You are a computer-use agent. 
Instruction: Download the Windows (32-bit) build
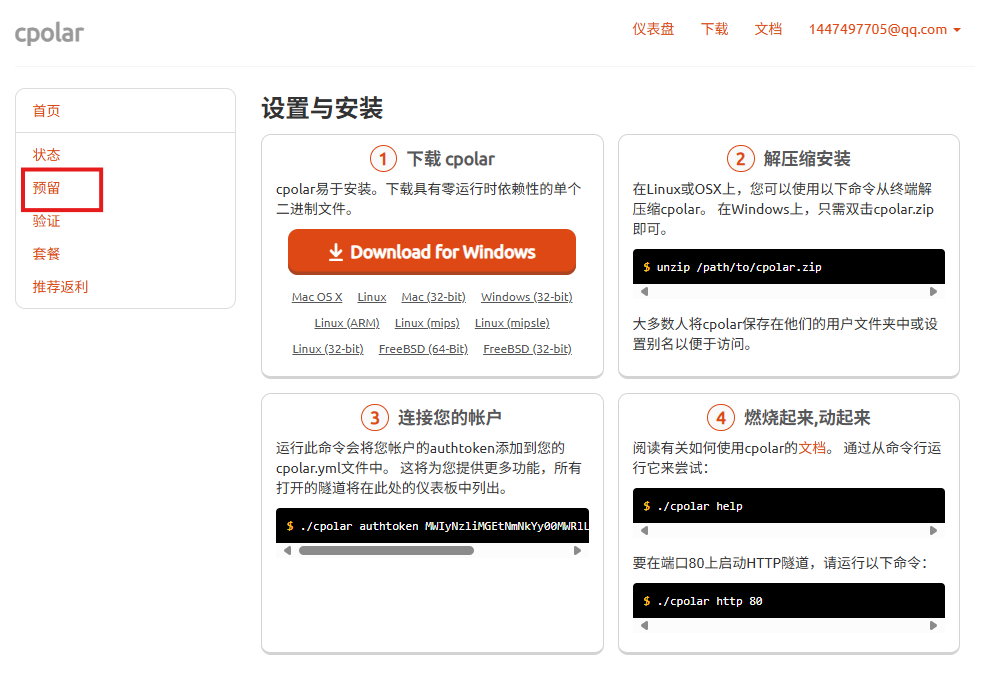coord(526,297)
